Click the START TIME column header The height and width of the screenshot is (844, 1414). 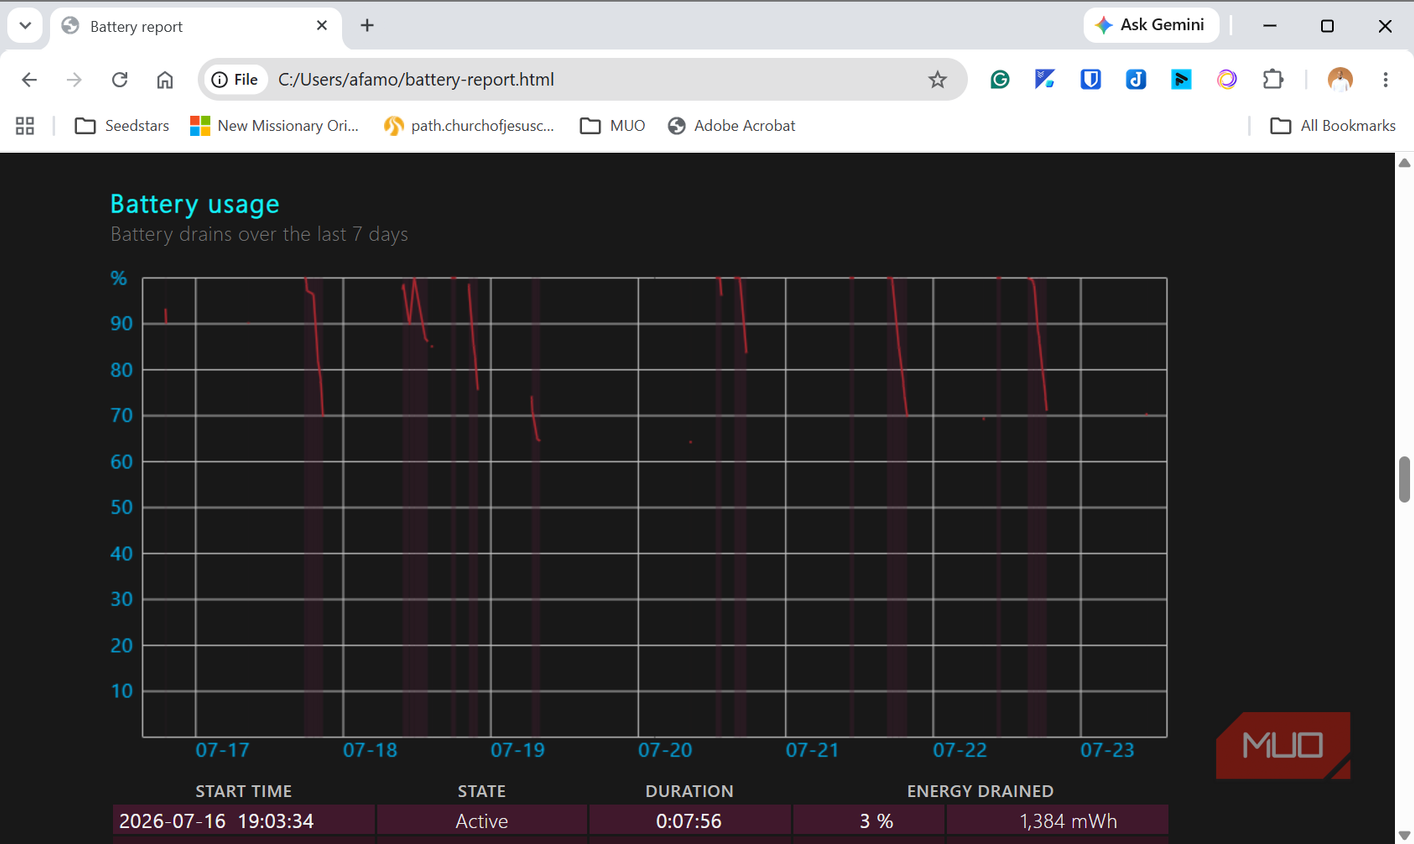[244, 791]
